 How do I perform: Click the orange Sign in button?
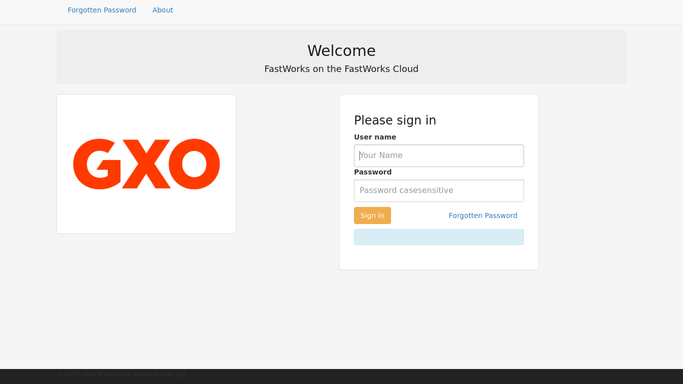pos(372,216)
